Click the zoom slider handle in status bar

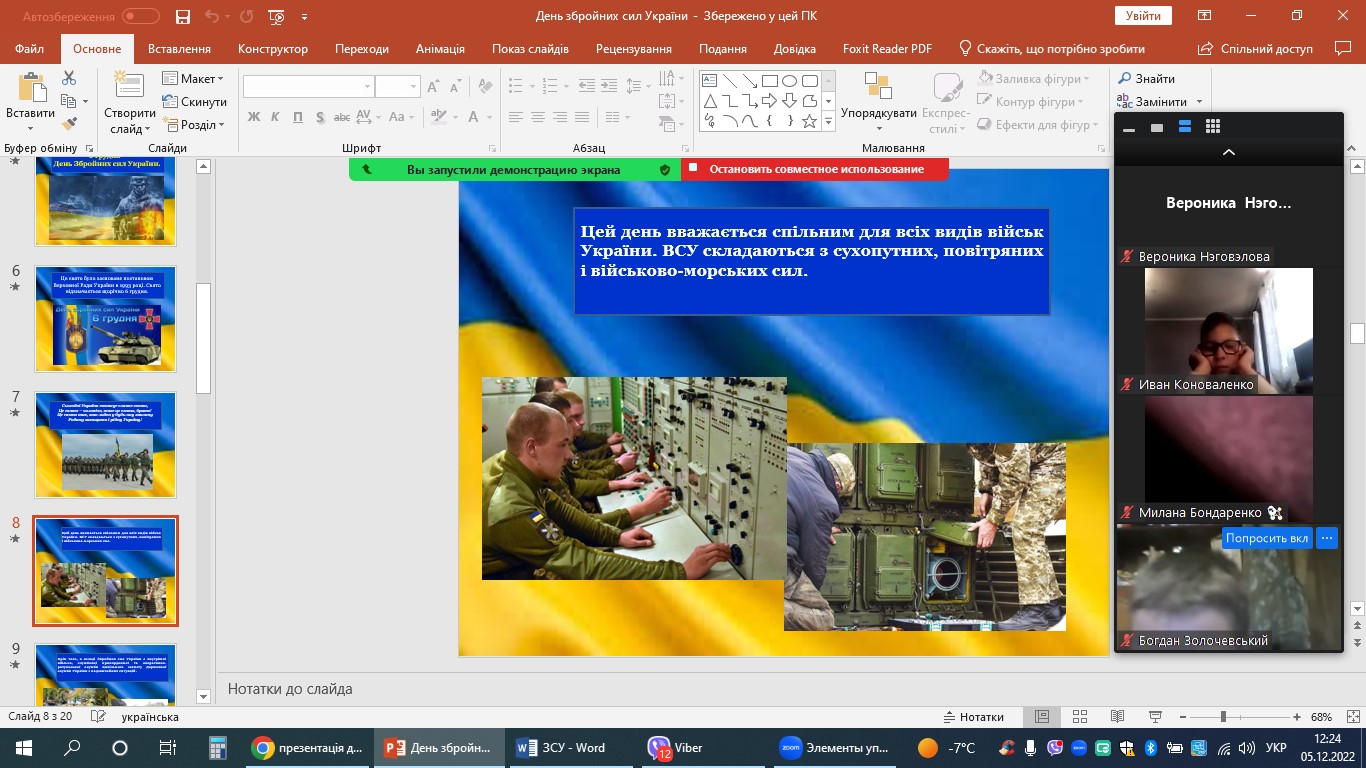point(1223,717)
